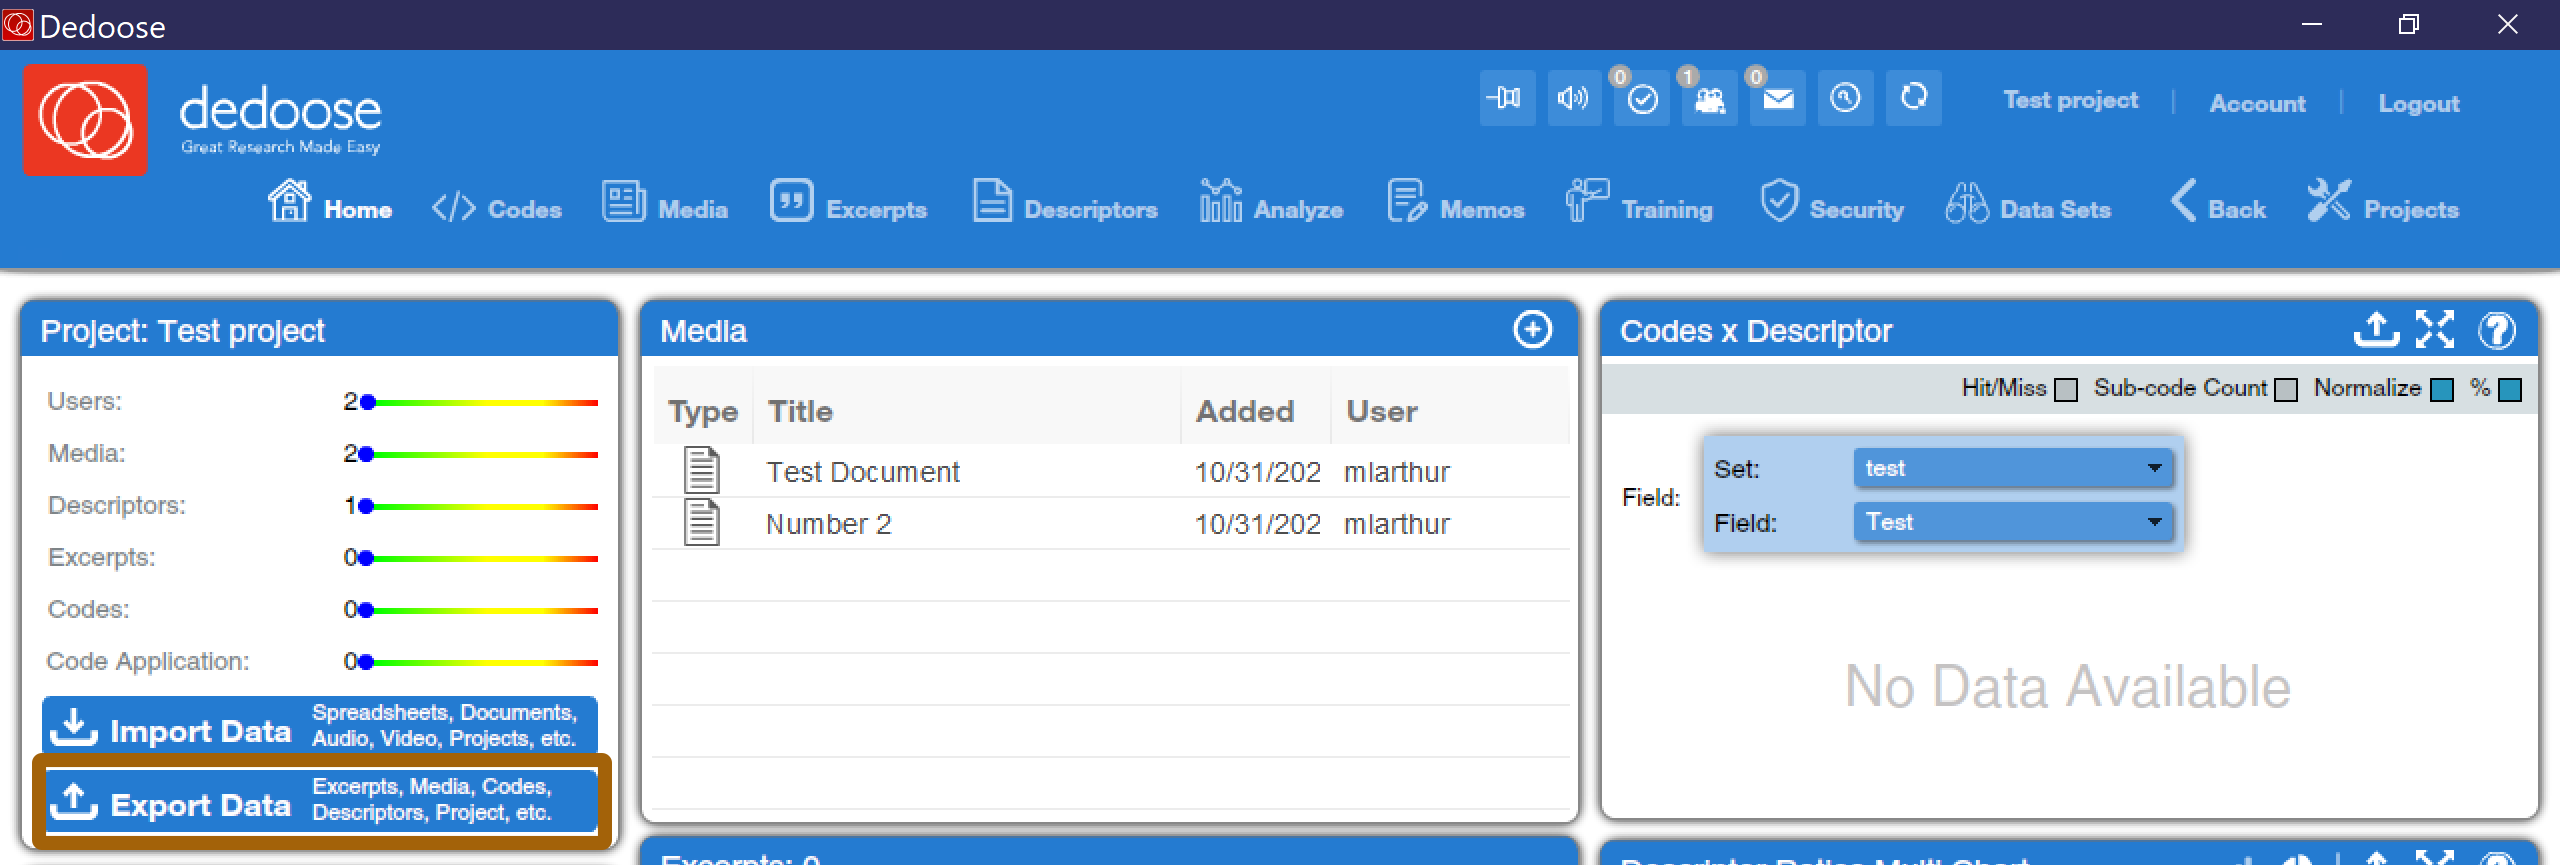Select the "Test Document" media title
The height and width of the screenshot is (865, 2560).
click(862, 472)
